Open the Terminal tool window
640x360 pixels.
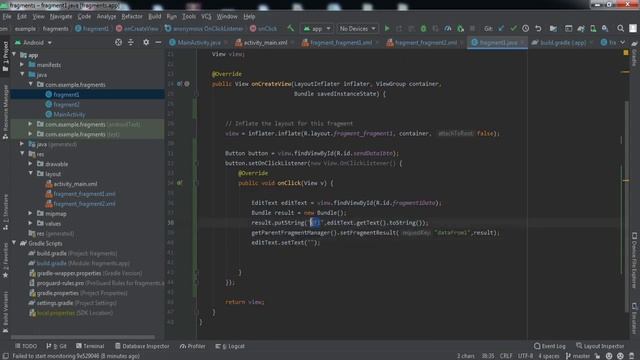coord(90,346)
